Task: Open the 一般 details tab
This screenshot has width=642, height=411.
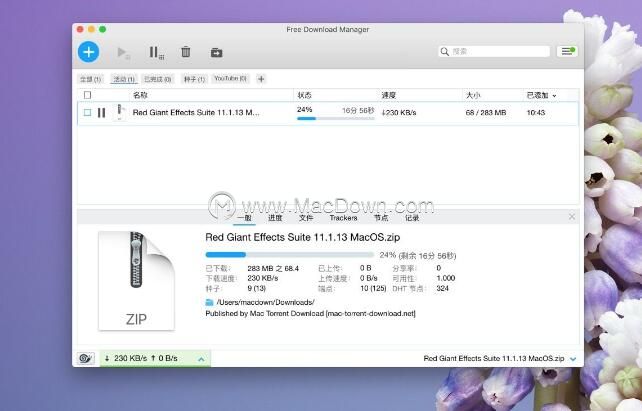Action: coord(244,218)
